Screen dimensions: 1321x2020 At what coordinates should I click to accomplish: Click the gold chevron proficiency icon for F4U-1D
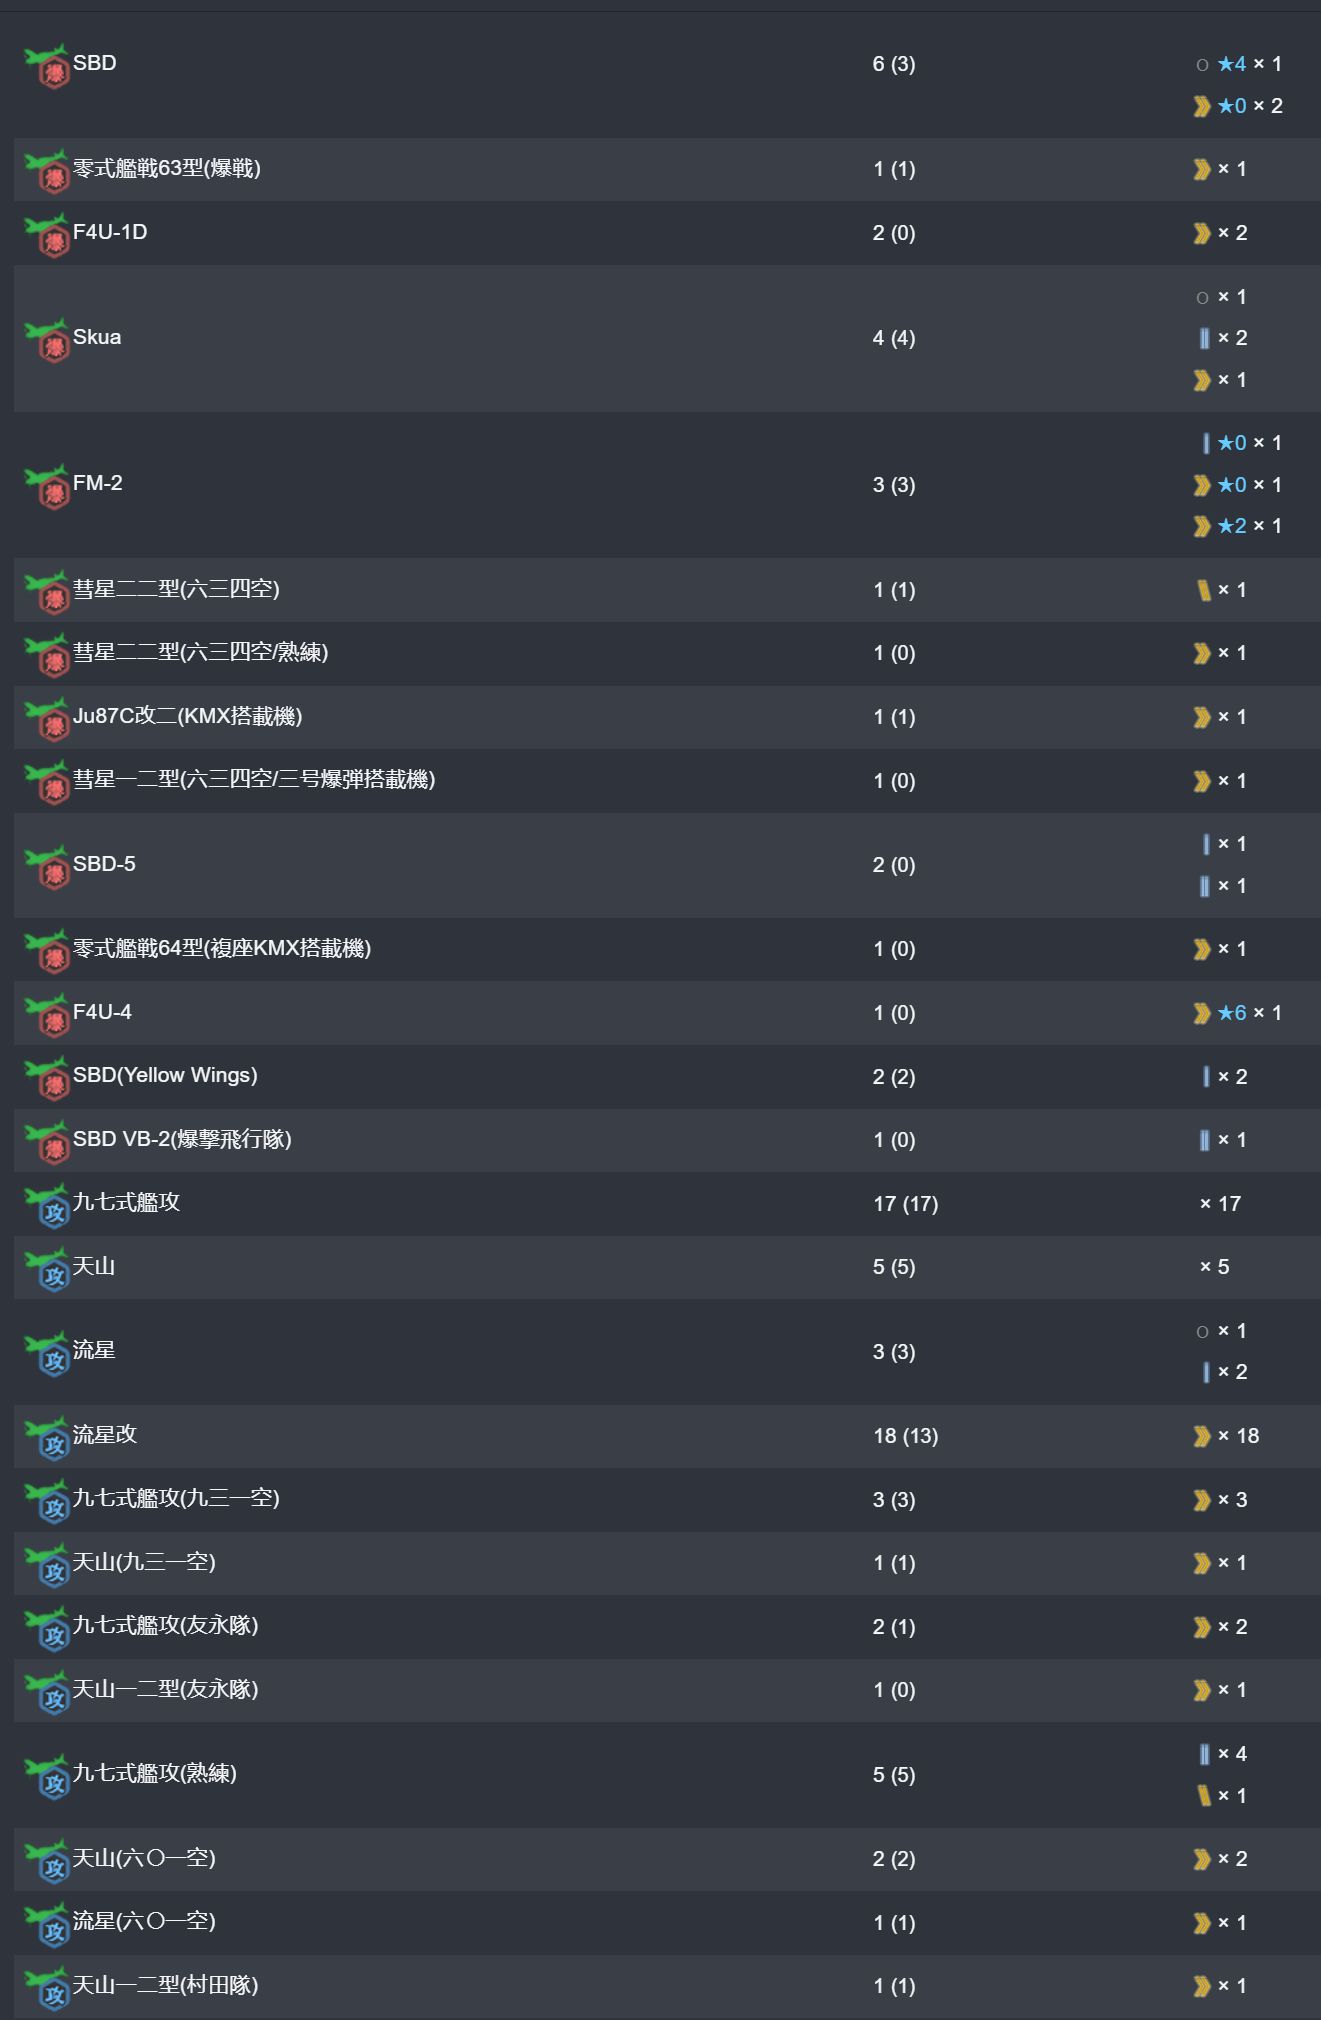[1202, 233]
